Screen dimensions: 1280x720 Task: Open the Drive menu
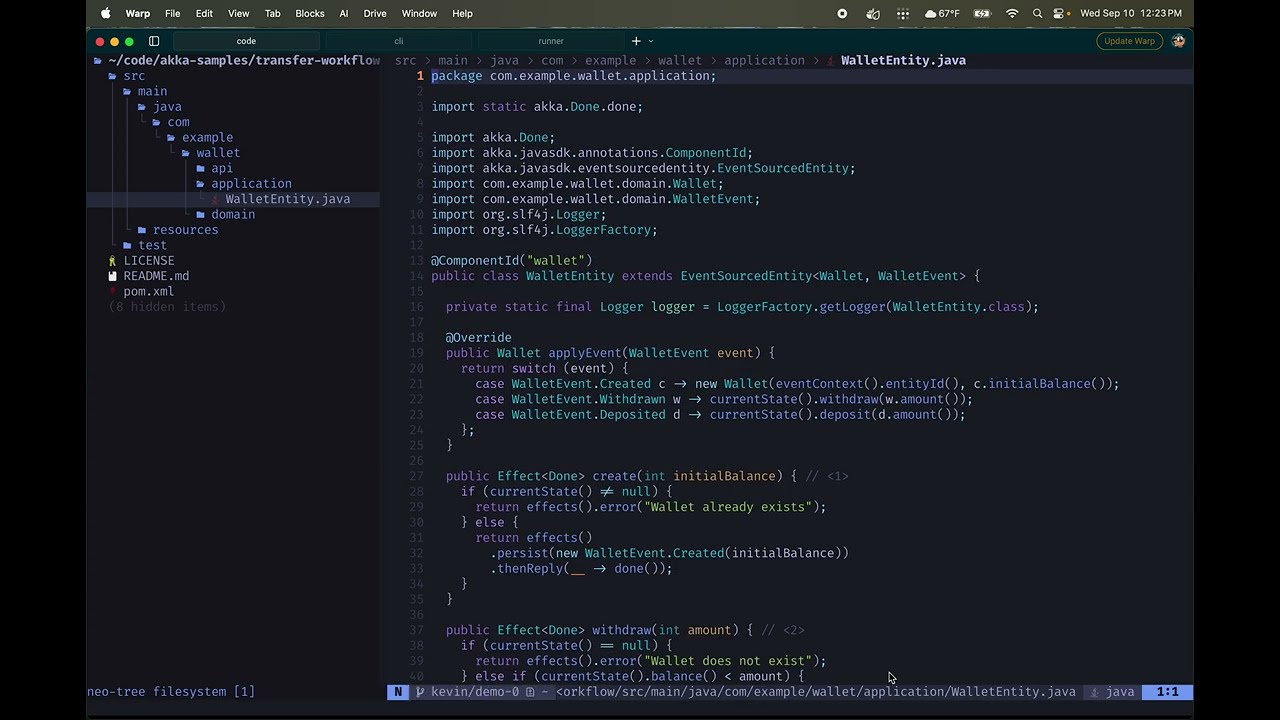point(375,13)
